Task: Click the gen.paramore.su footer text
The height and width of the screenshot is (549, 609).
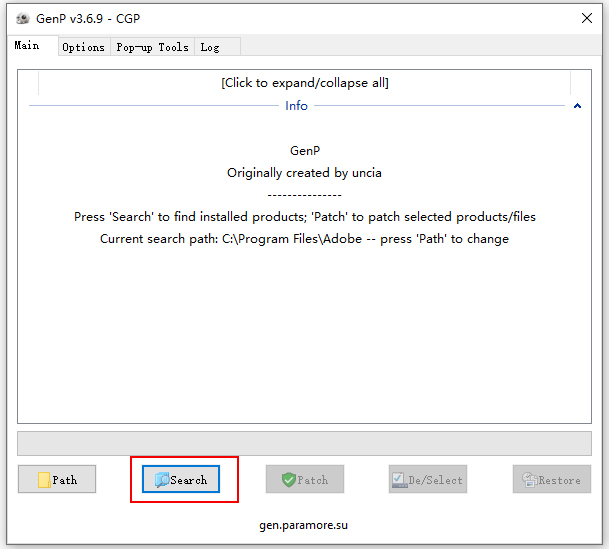Action: point(304,525)
